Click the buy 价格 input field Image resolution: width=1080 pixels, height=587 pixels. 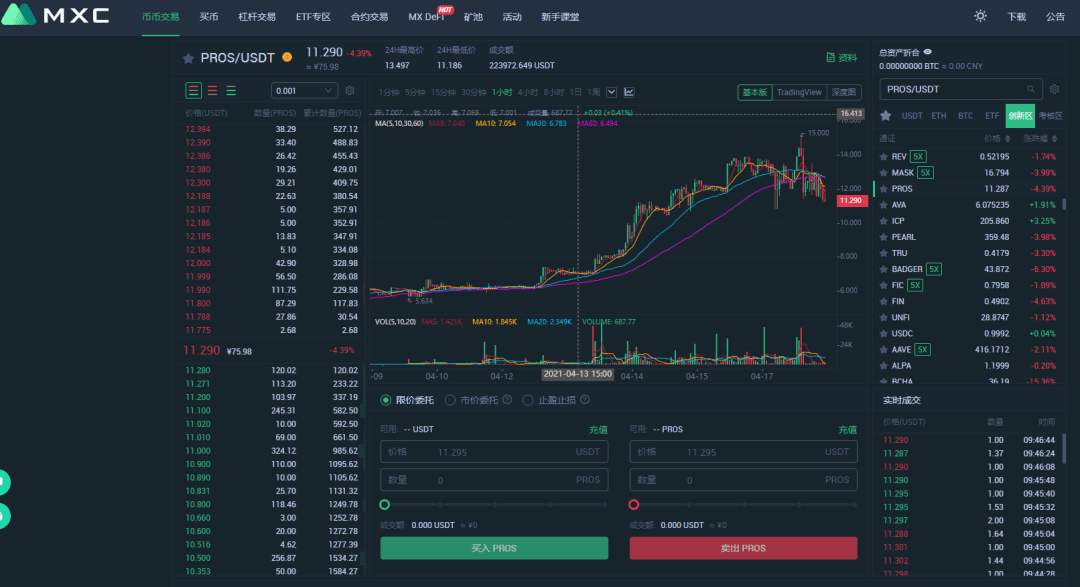494,452
